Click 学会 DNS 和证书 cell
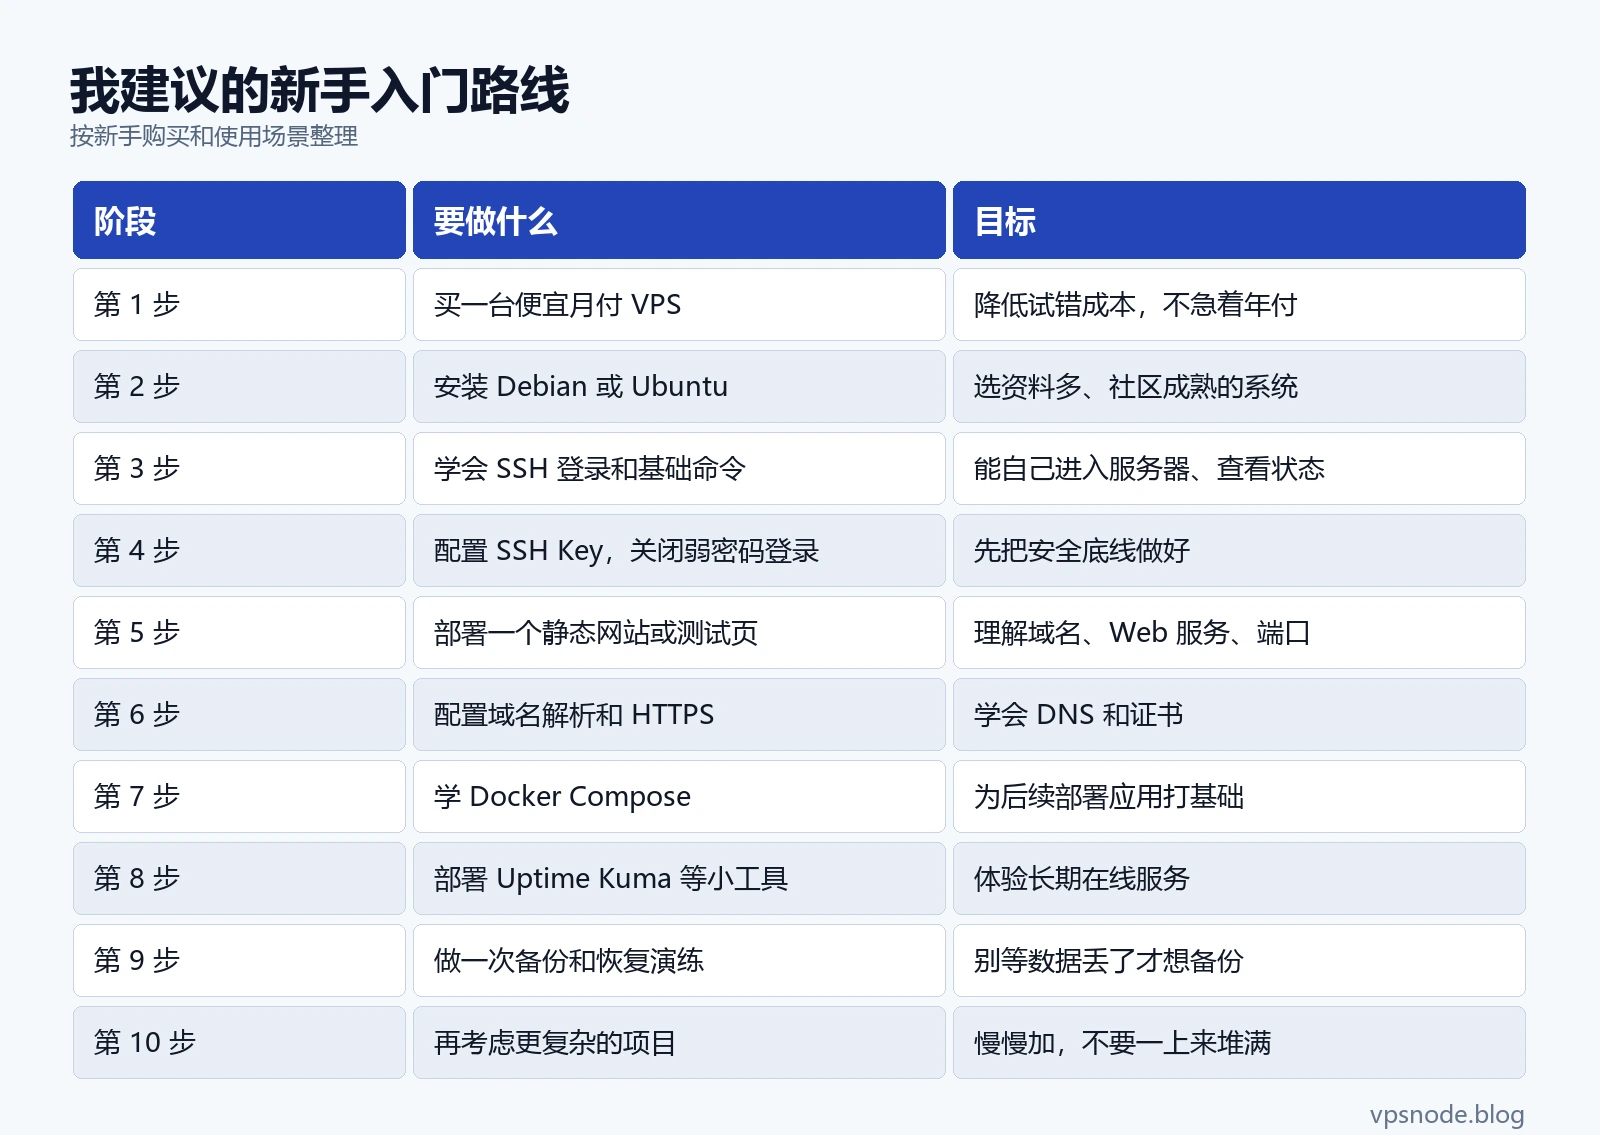 [x=1239, y=714]
